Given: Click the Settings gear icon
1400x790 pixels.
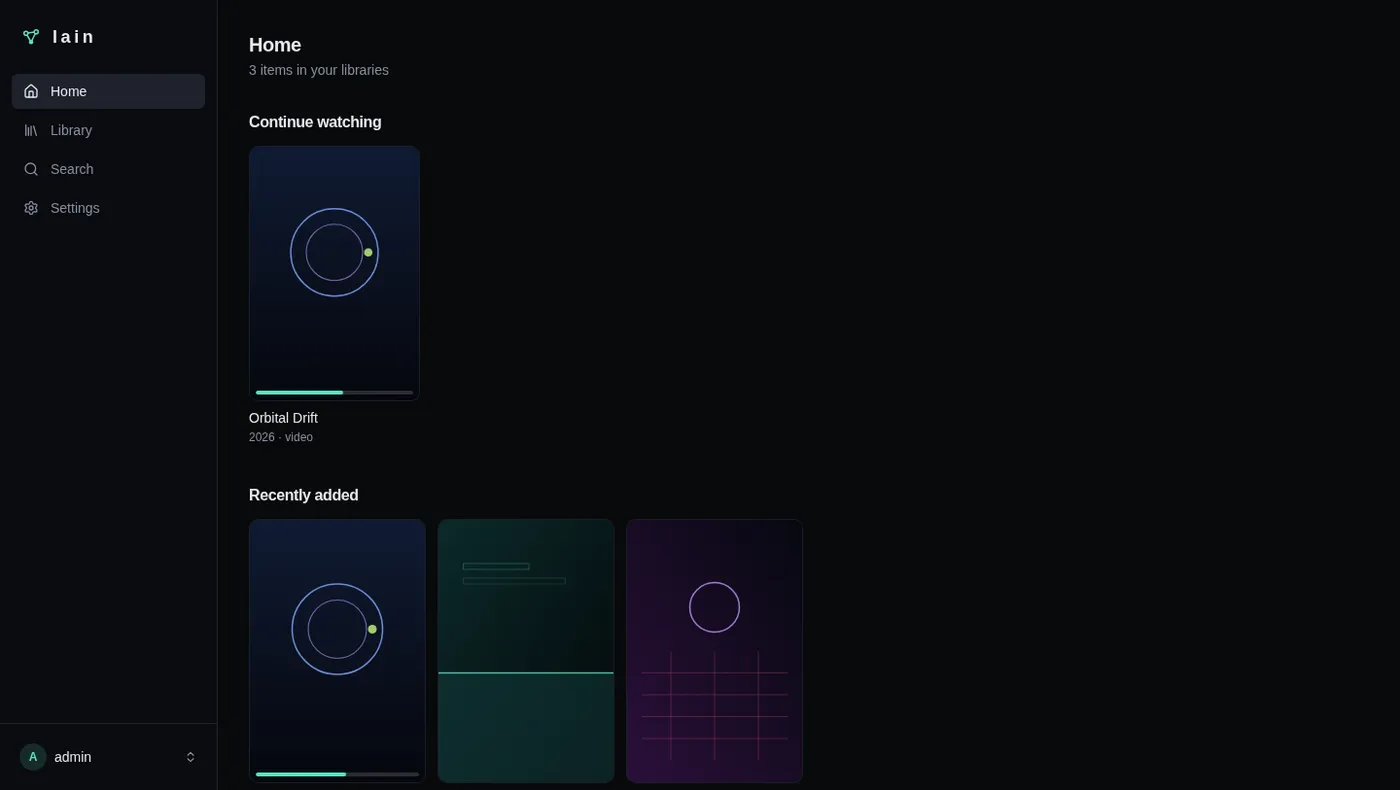Looking at the screenshot, I should click(31, 208).
